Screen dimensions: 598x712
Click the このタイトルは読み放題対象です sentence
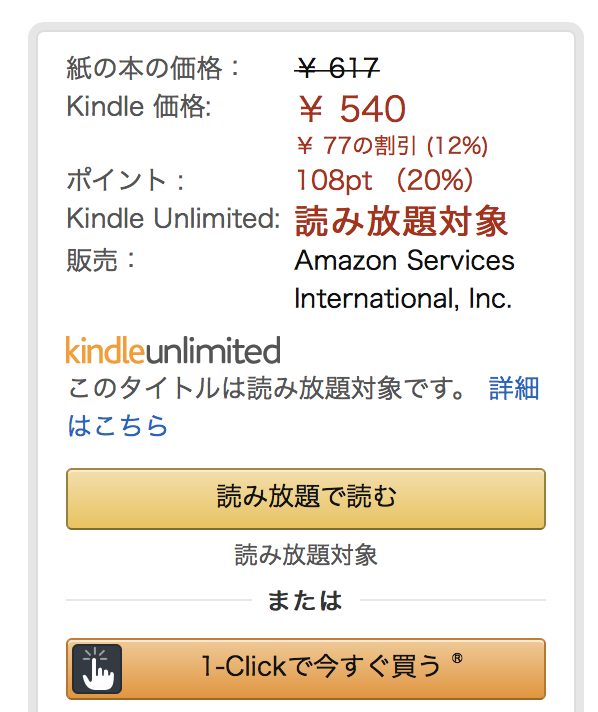click(266, 389)
